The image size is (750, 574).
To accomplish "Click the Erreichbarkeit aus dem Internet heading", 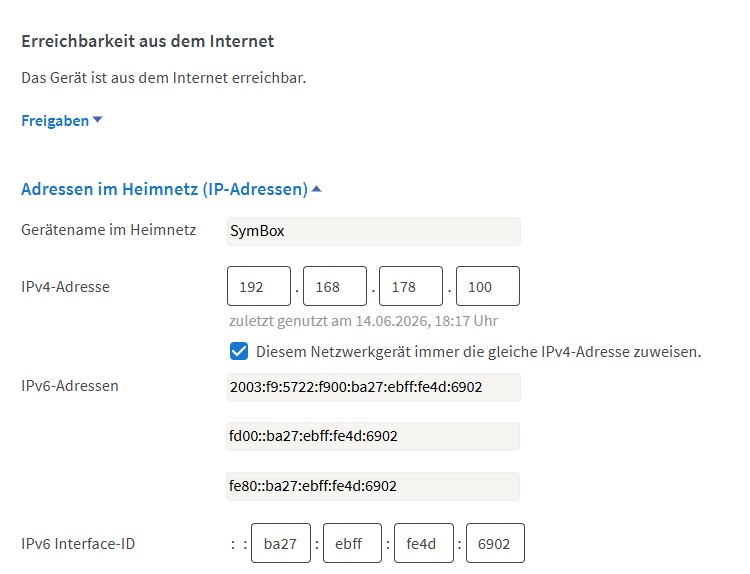I will click(x=148, y=41).
